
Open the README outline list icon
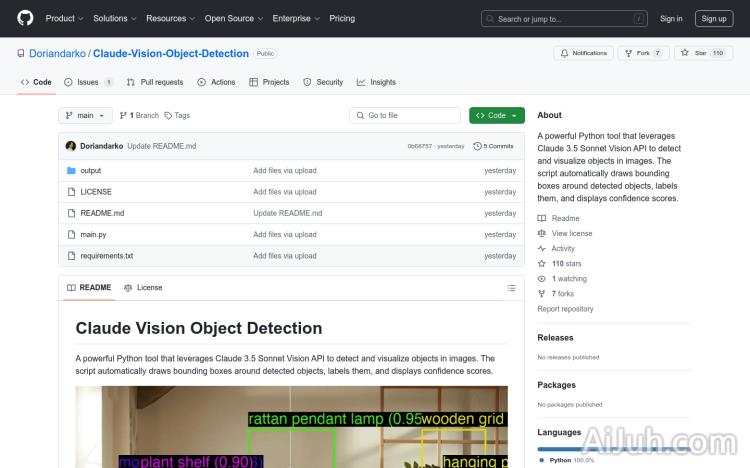(x=511, y=288)
